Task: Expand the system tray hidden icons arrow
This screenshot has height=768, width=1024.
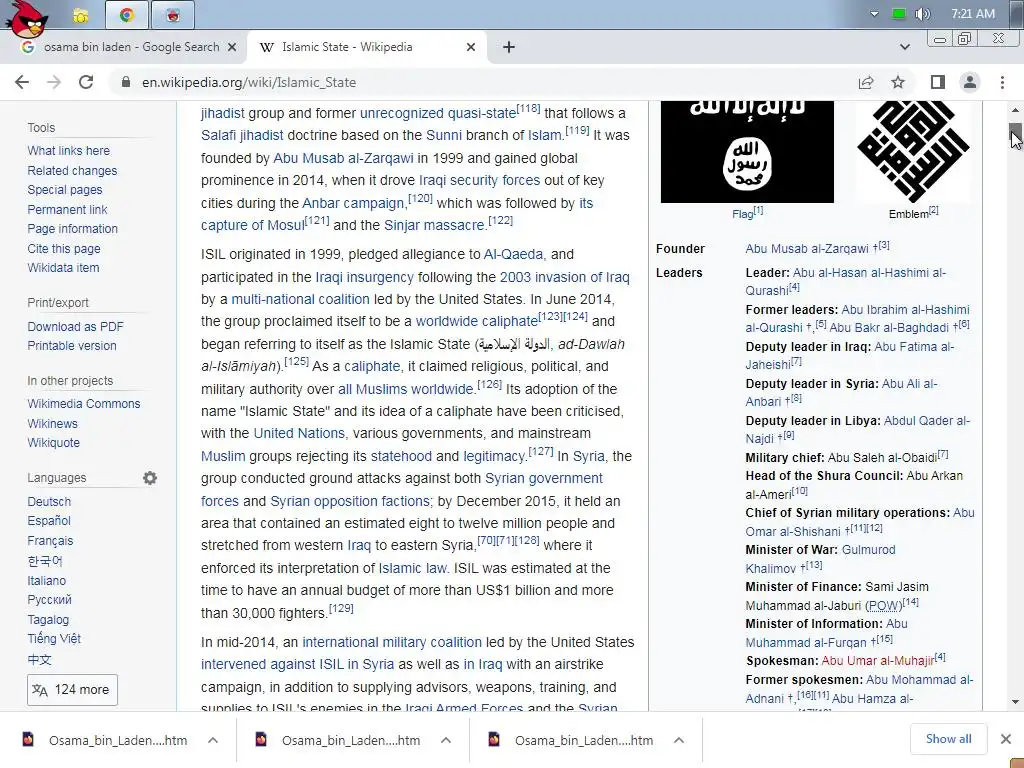Action: pyautogui.click(x=874, y=14)
